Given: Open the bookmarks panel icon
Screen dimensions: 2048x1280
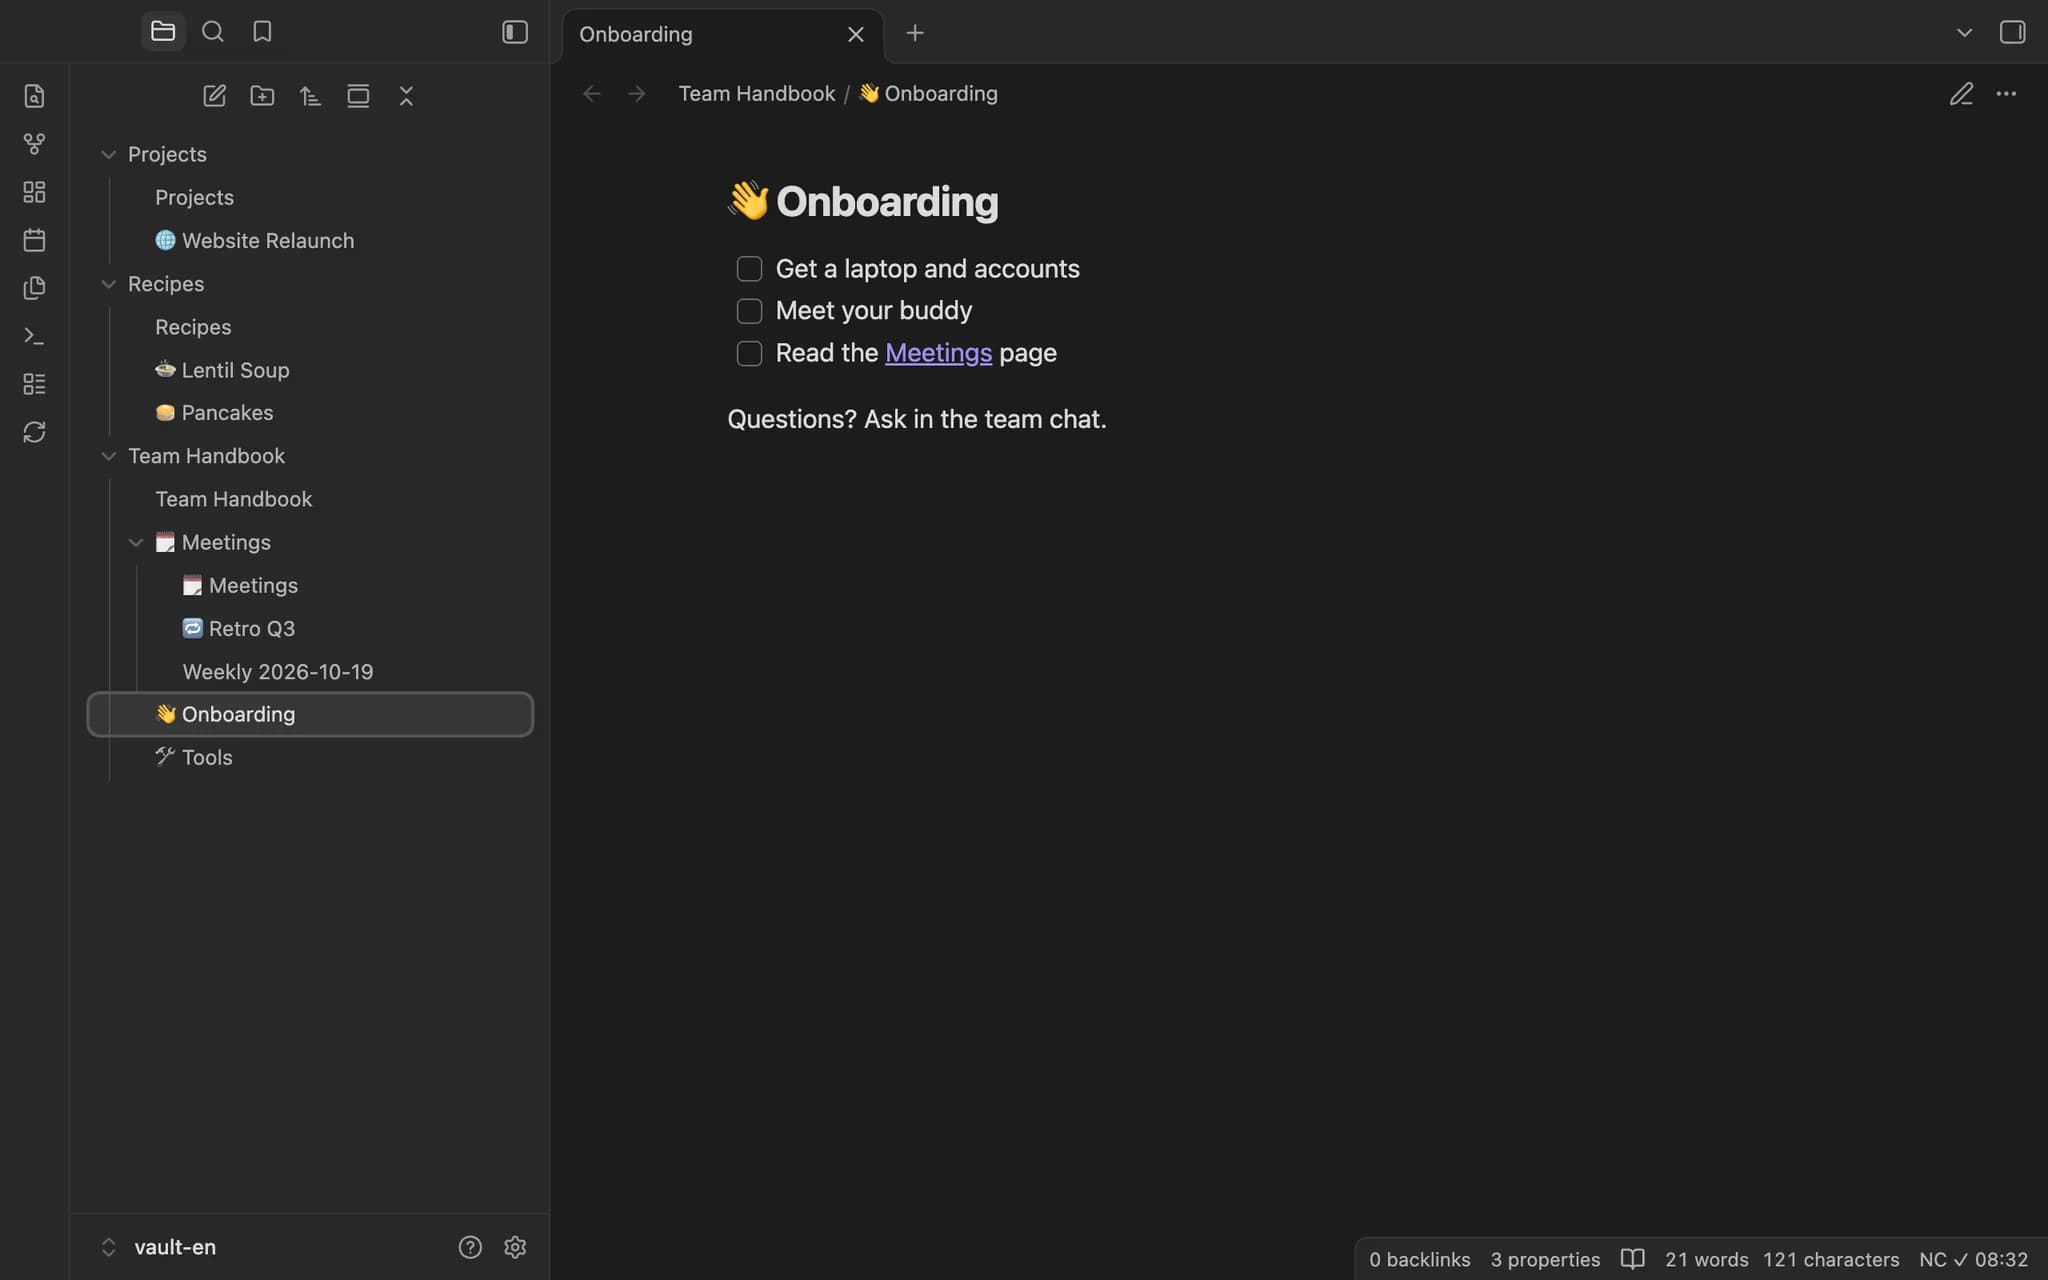Looking at the screenshot, I should tap(262, 32).
